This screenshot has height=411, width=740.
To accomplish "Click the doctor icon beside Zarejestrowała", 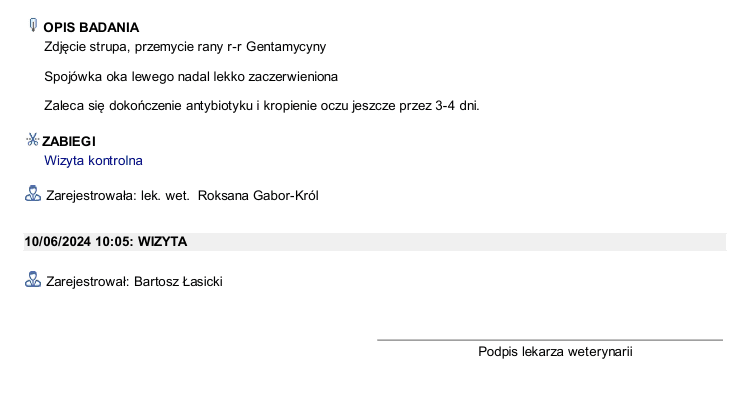I will click(x=33, y=194).
